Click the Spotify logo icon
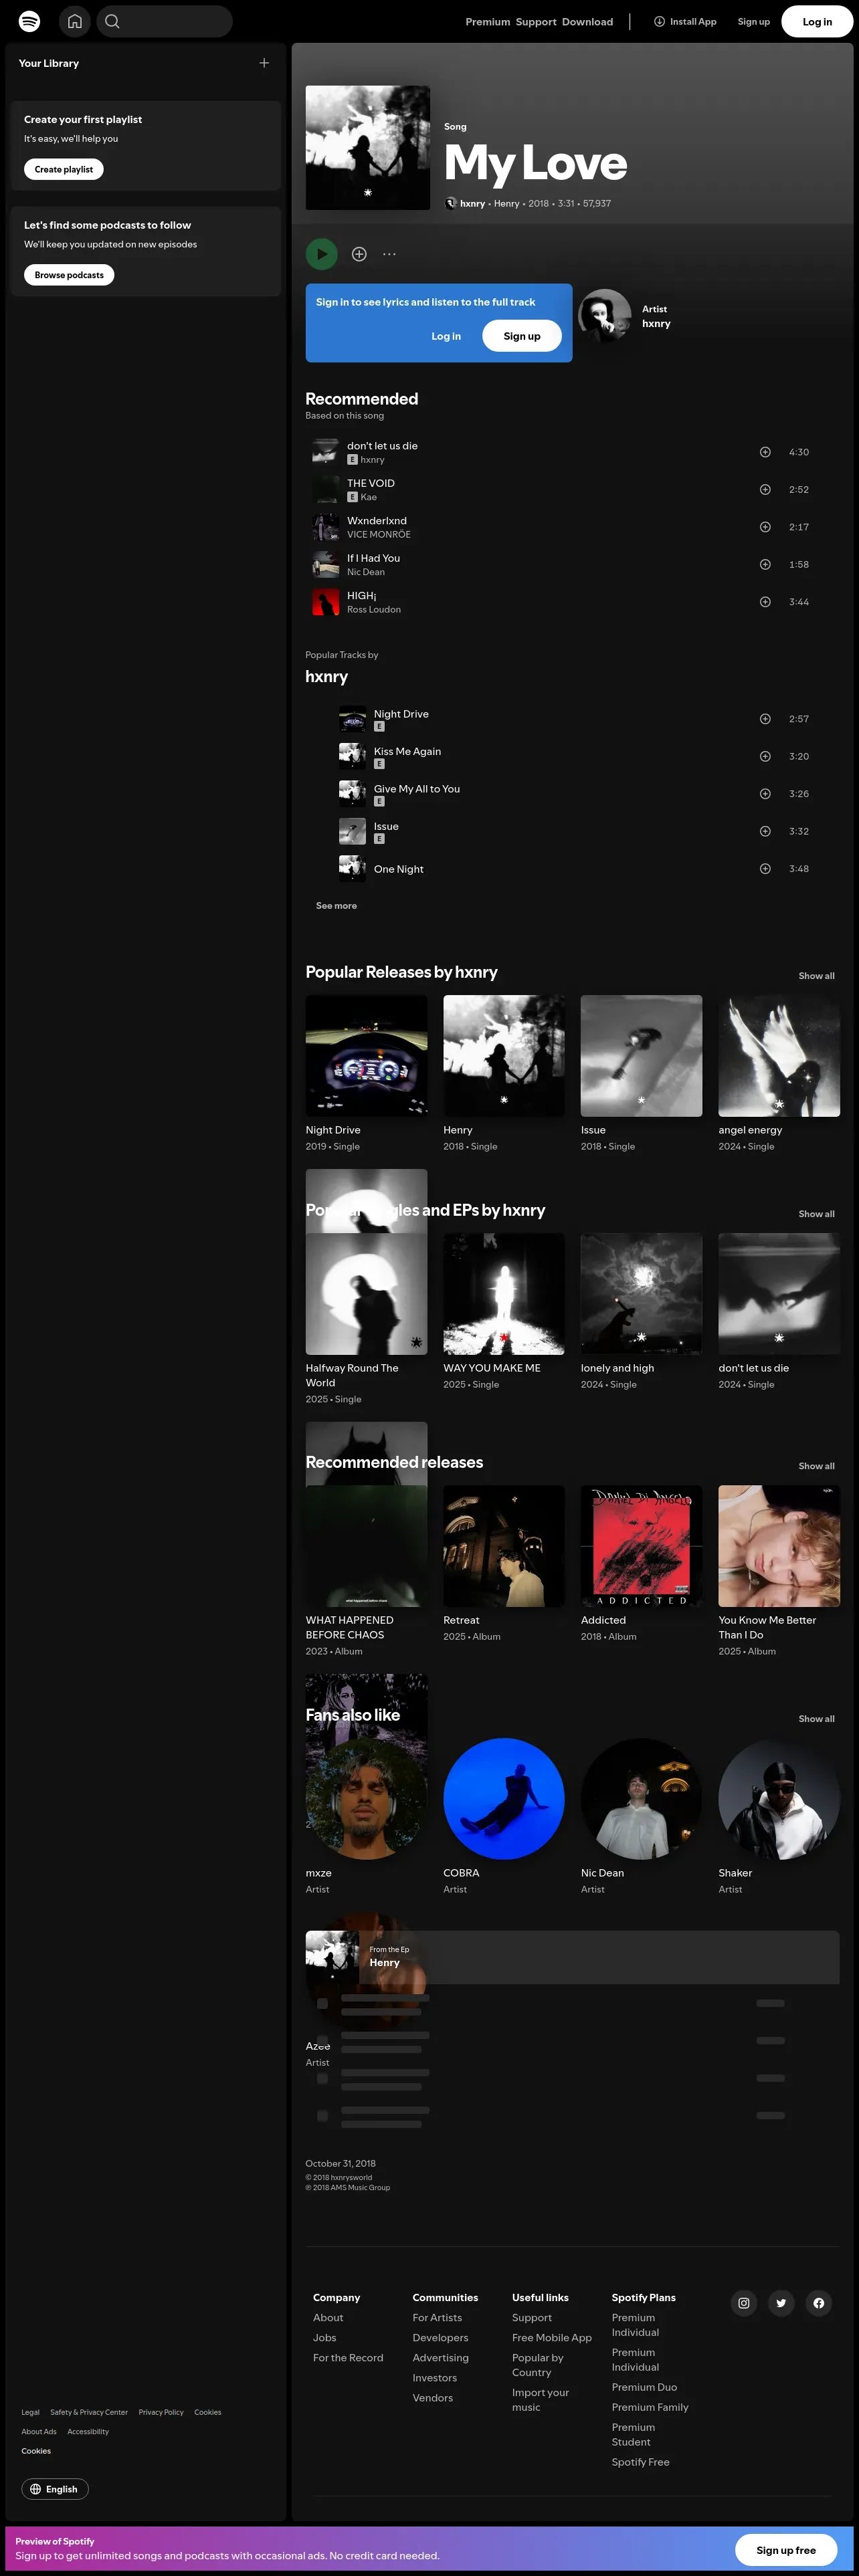This screenshot has width=859, height=2576. tap(30, 21)
